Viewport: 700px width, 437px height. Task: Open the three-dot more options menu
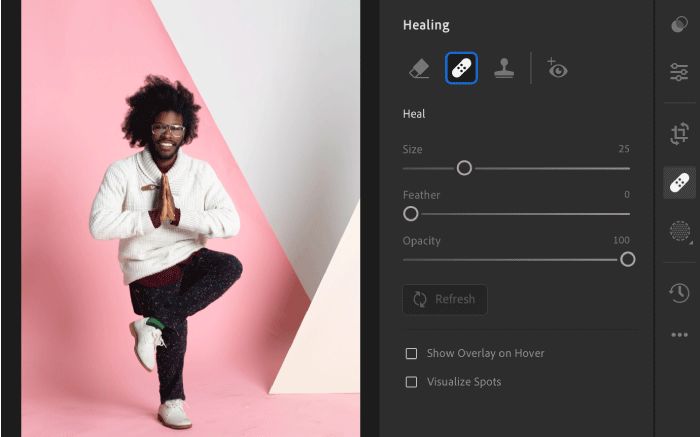(x=679, y=335)
